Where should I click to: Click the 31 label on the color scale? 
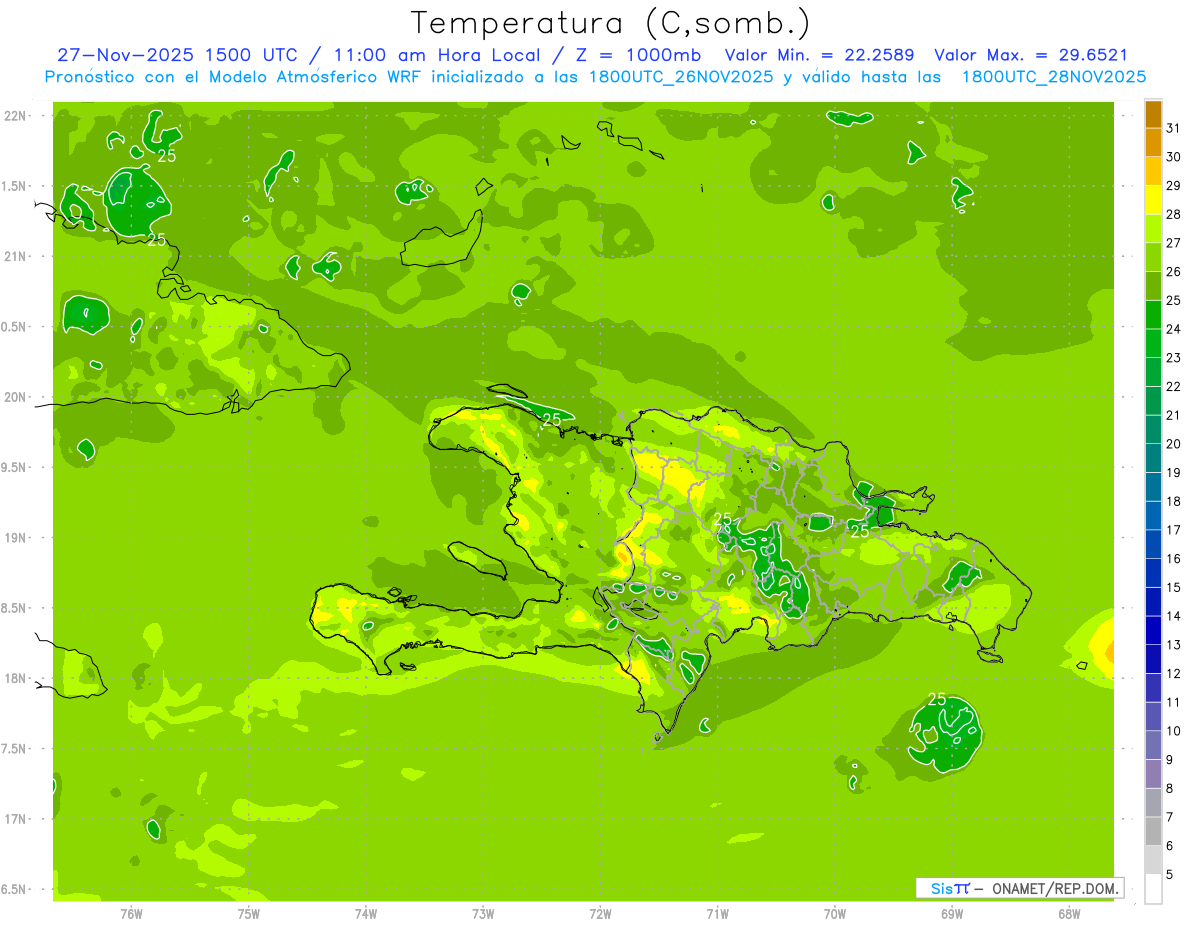tap(1174, 128)
